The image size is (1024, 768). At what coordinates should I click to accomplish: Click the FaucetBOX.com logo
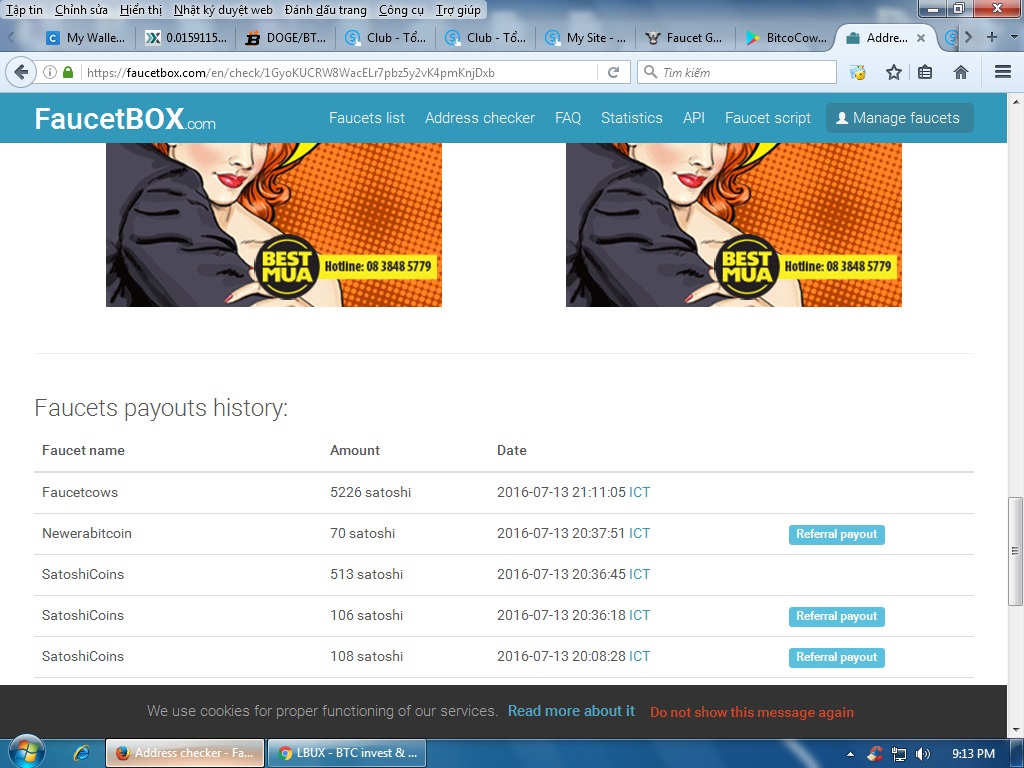pos(125,119)
